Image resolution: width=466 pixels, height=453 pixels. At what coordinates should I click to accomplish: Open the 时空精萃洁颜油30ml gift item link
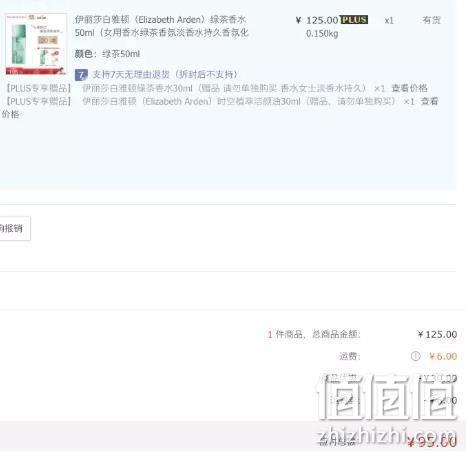click(x=239, y=101)
